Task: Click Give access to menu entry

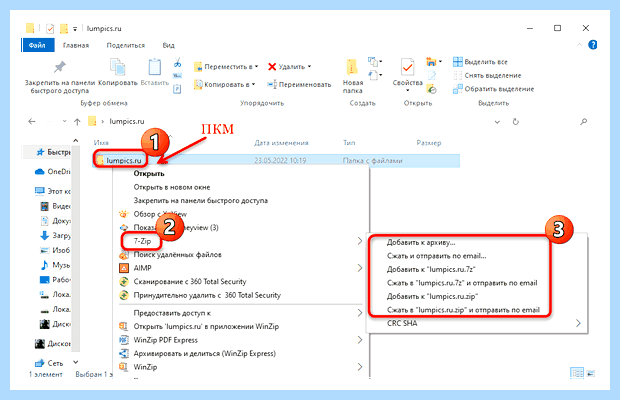Action: pyautogui.click(x=172, y=313)
